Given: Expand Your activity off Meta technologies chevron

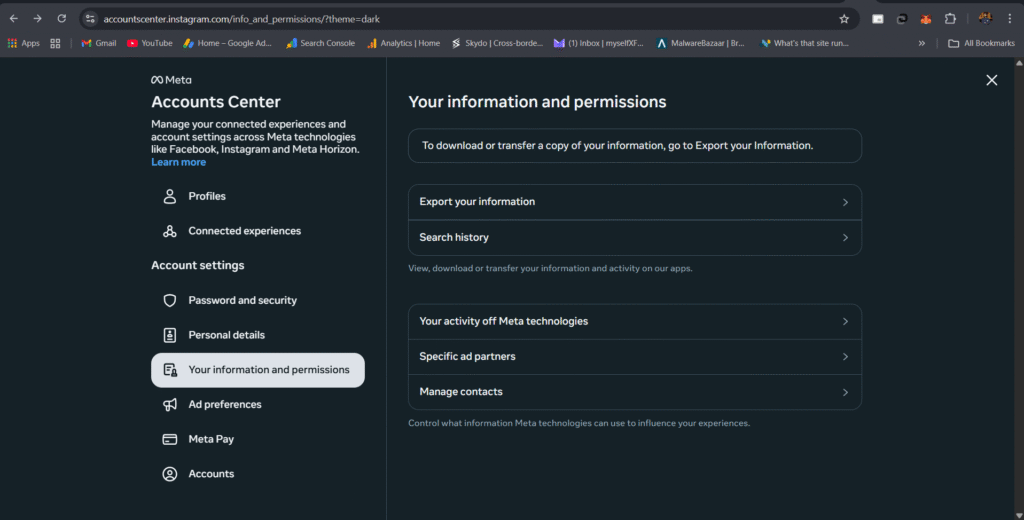Looking at the screenshot, I should click(845, 321).
